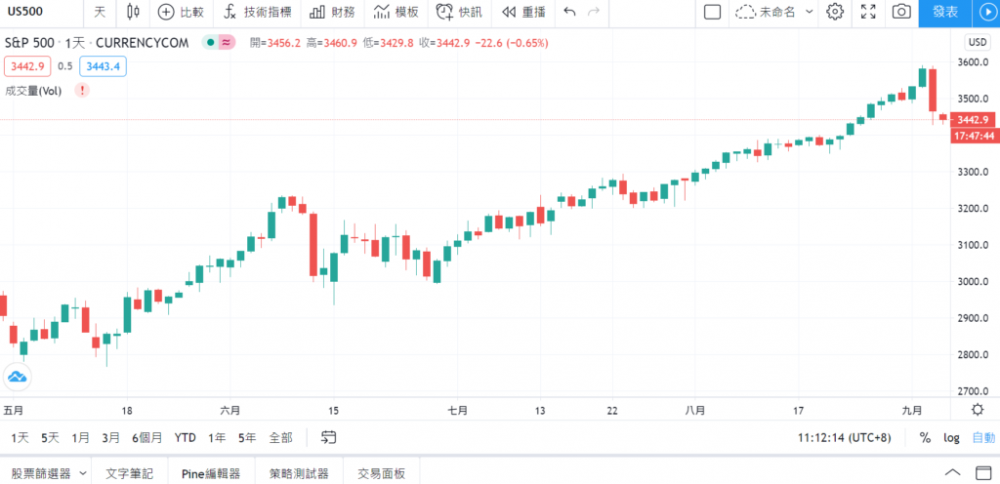This screenshot has height=484, width=1000.
Task: Open the 技術指標 indicators menu
Action: click(257, 11)
